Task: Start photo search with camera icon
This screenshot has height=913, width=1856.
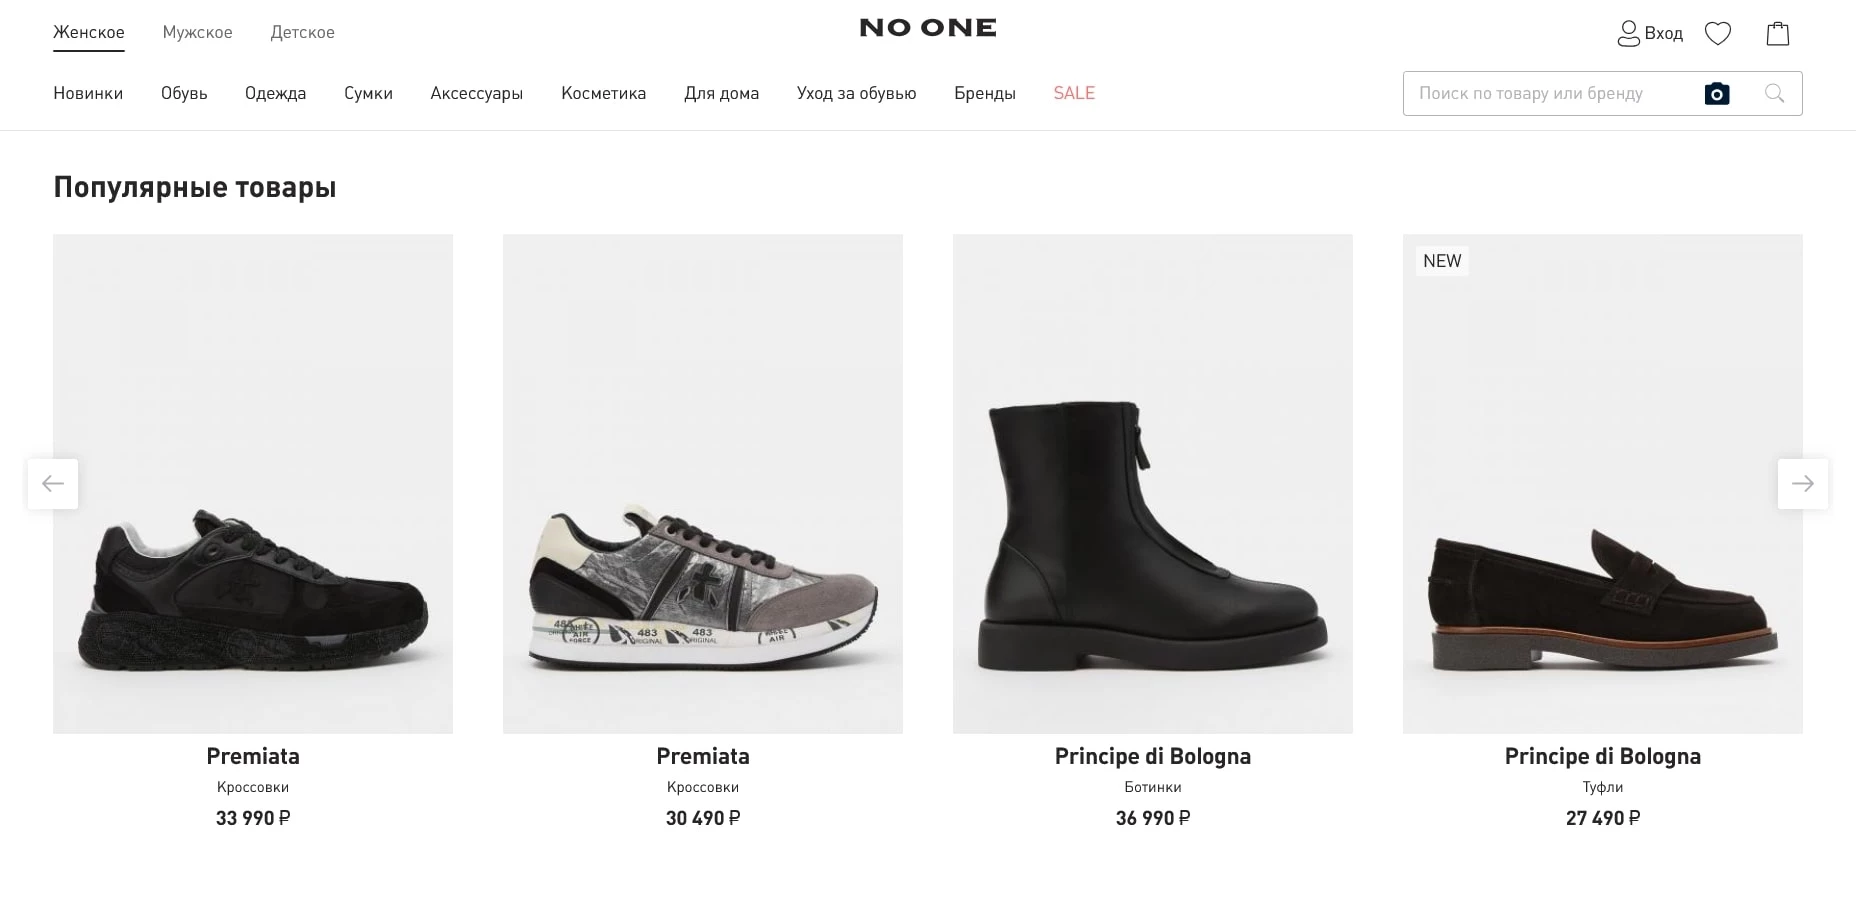Action: pos(1716,94)
